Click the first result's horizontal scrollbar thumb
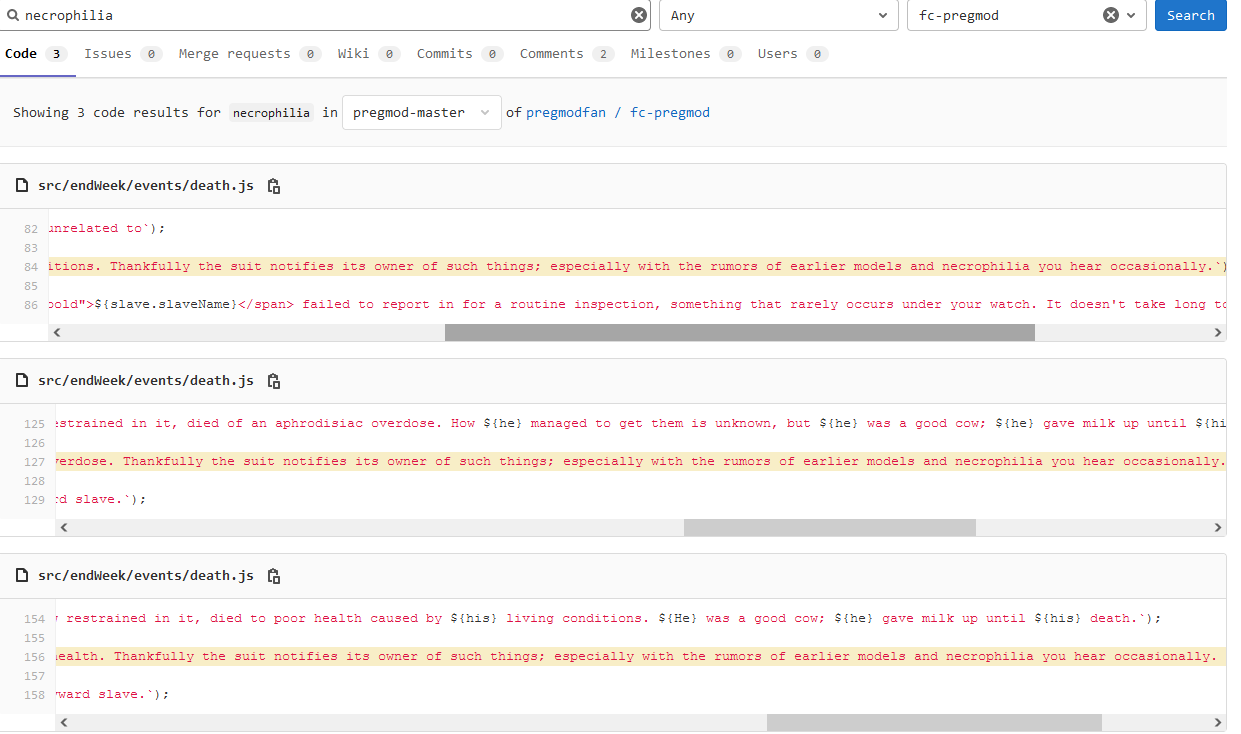The height and width of the screenshot is (734, 1241). pyautogui.click(x=739, y=333)
